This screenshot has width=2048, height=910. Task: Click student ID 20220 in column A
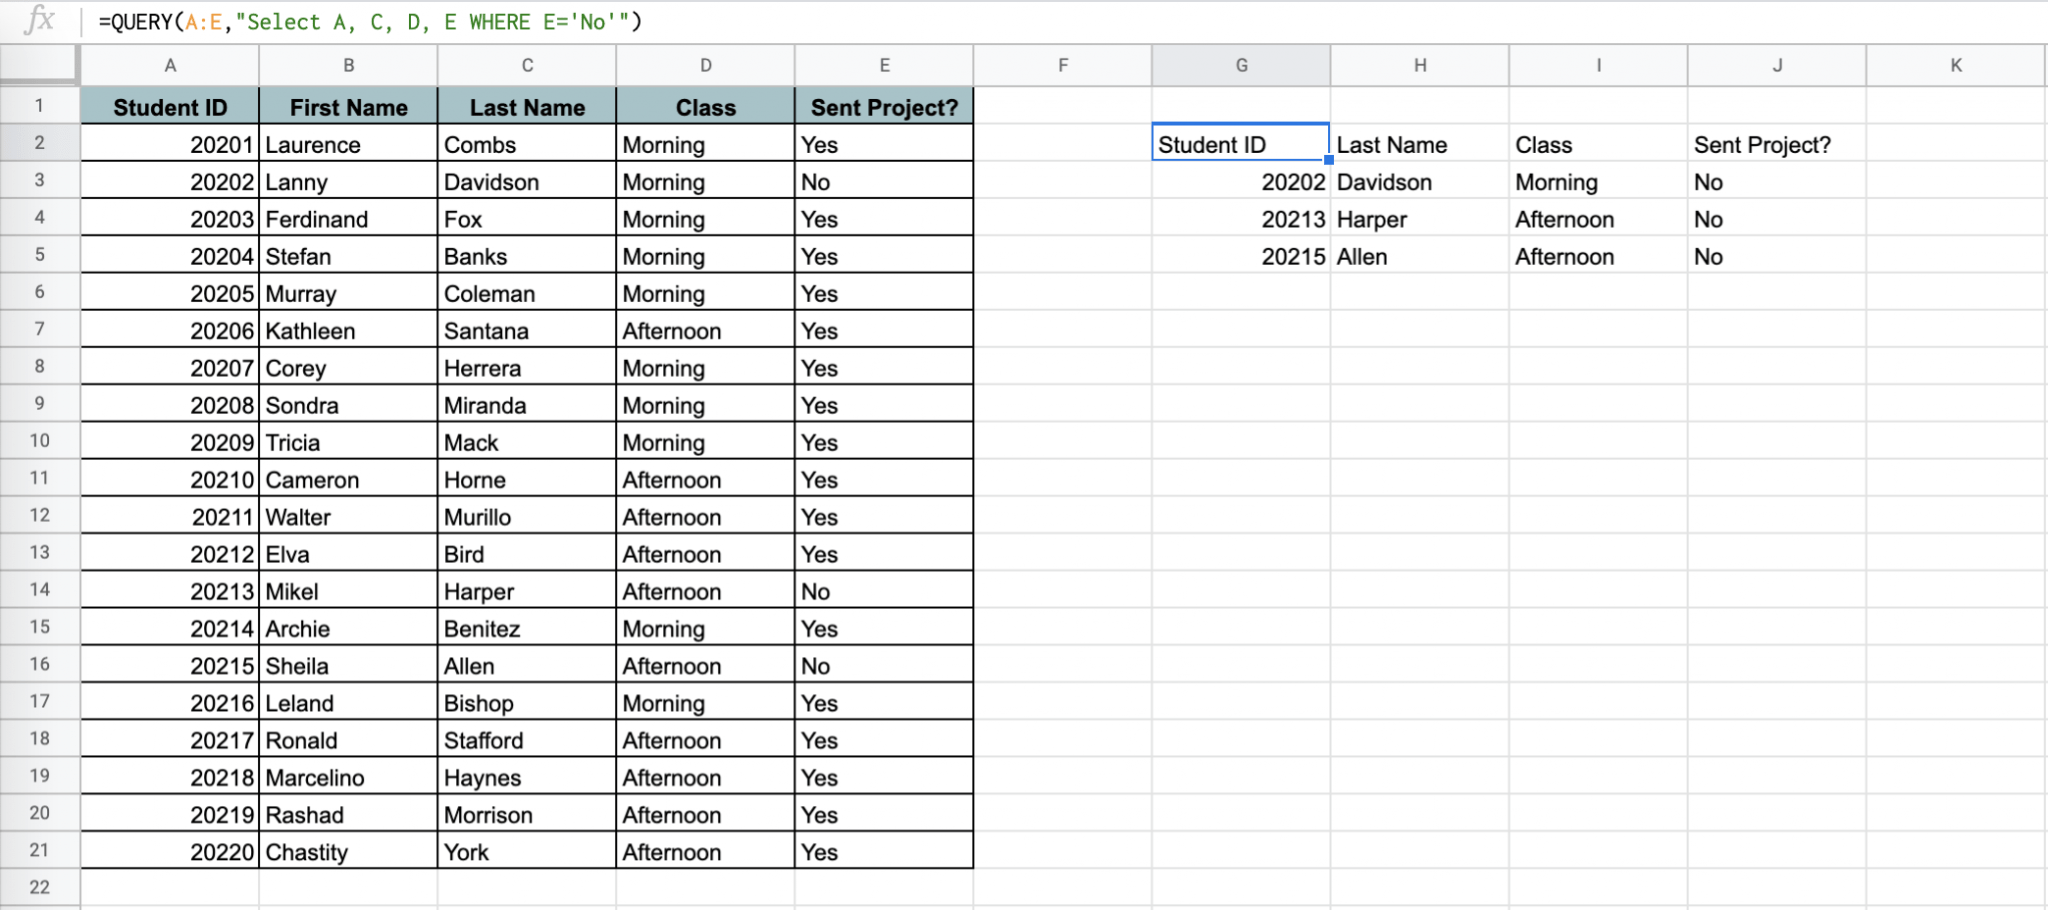click(x=170, y=852)
